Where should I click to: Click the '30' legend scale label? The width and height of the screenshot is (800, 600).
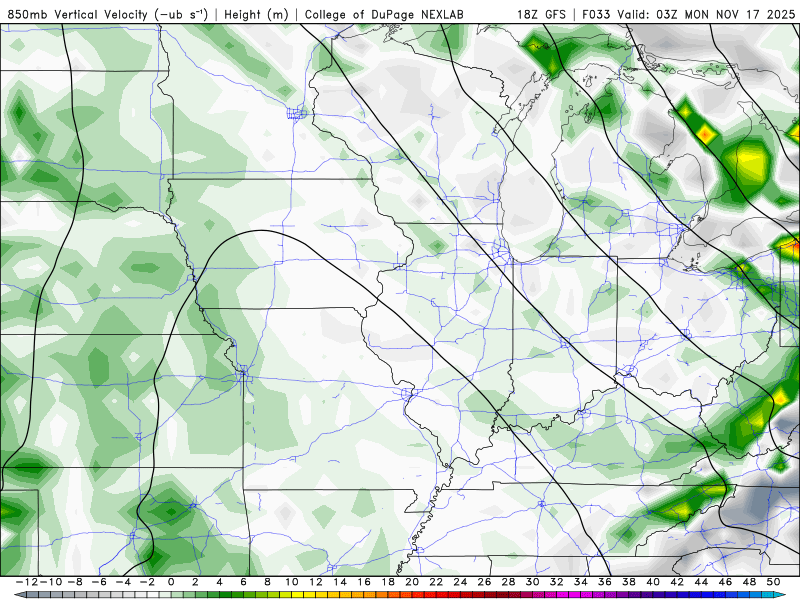point(533,582)
